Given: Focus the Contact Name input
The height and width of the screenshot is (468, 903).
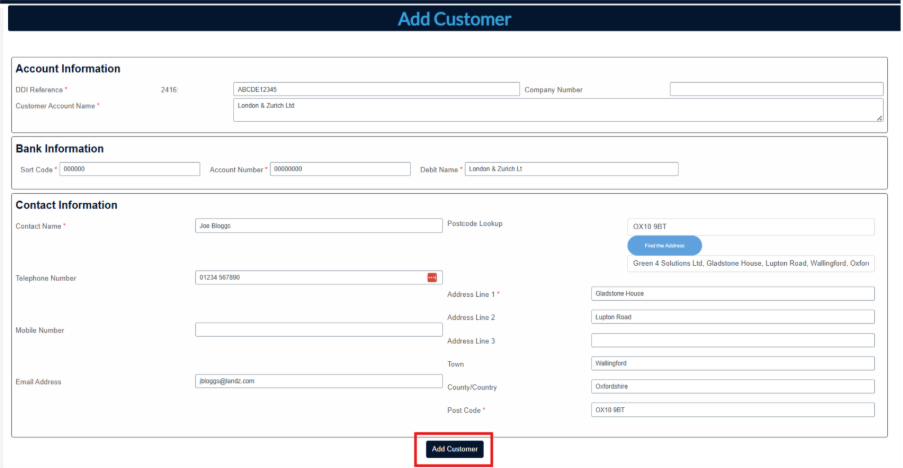Looking at the screenshot, I should tap(318, 226).
